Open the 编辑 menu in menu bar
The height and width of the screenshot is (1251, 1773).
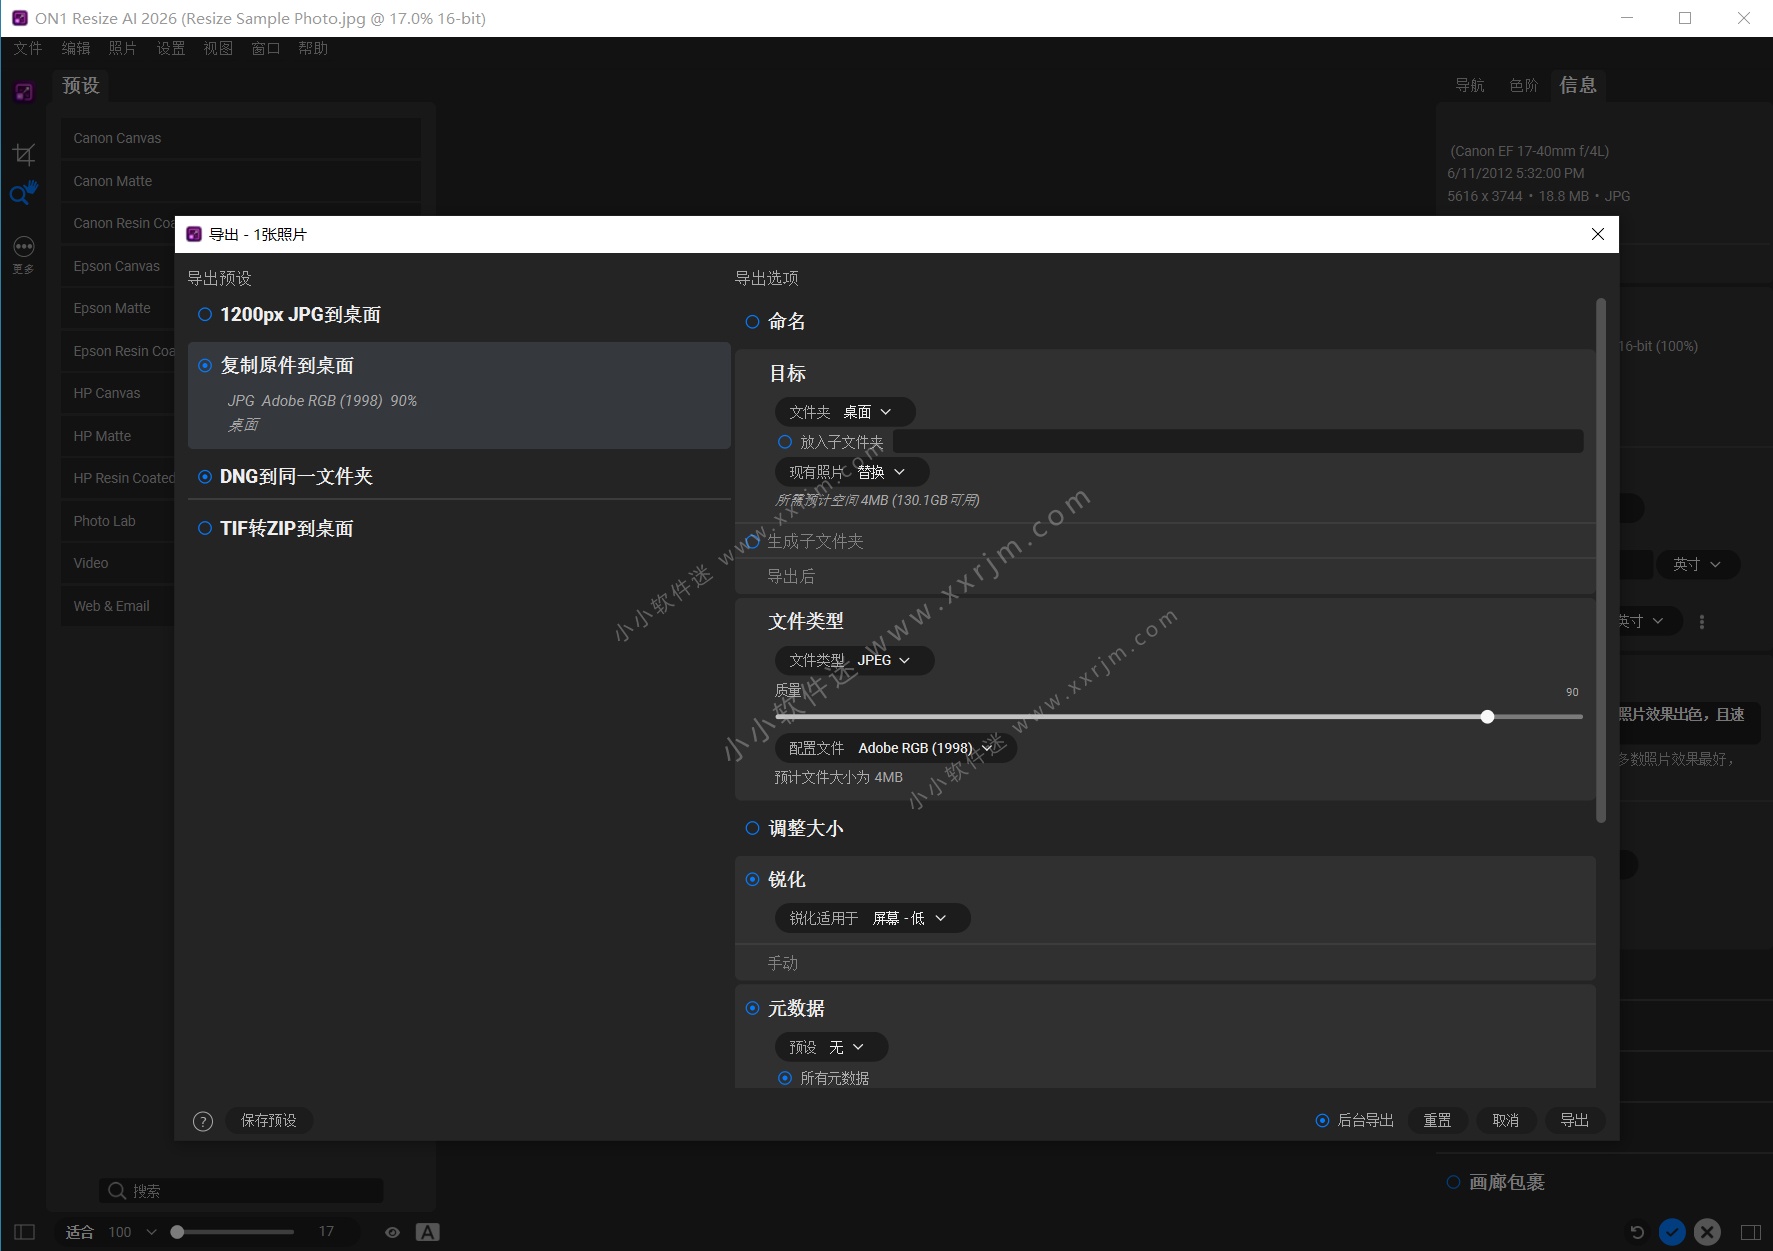point(75,48)
